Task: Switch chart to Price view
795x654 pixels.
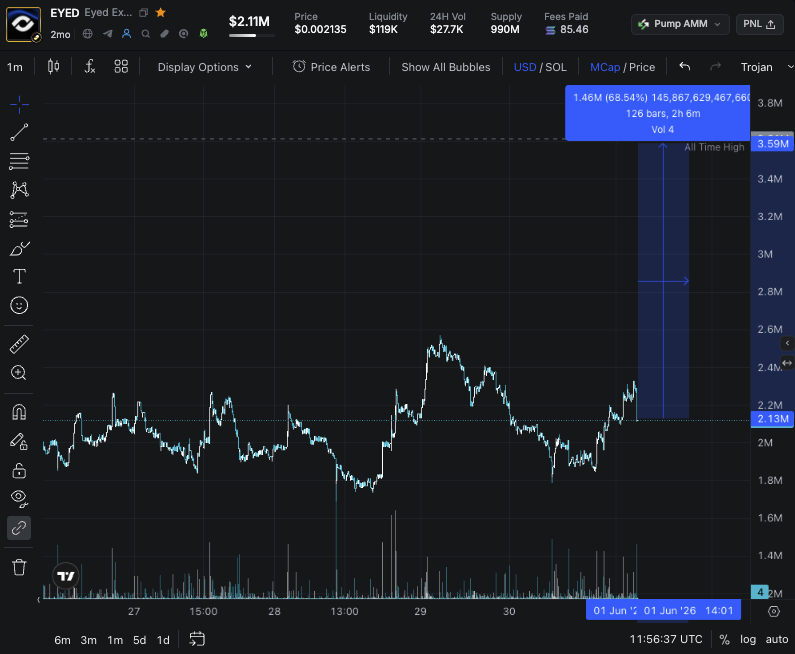Action: (642, 67)
